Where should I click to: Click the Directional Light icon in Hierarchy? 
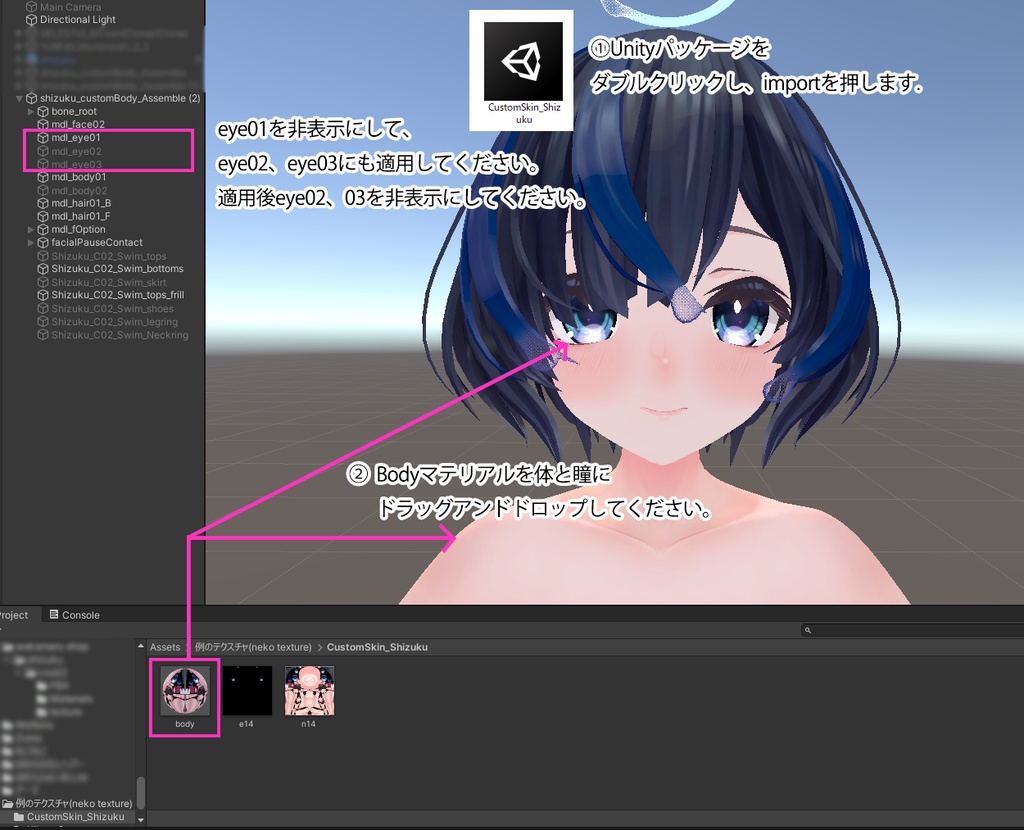pos(32,19)
